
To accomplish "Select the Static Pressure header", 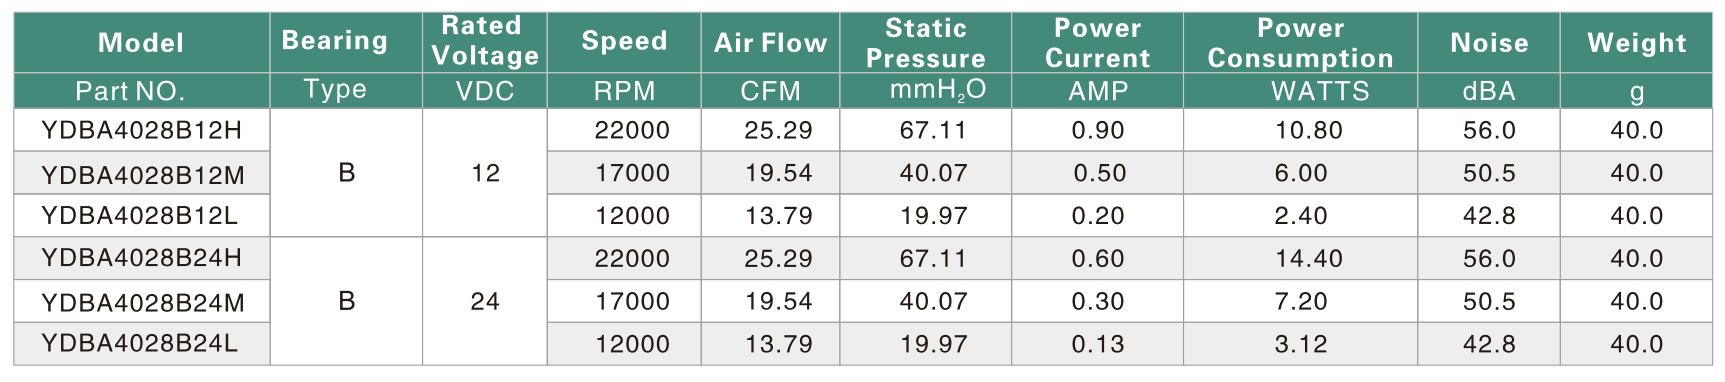I will pos(926,43).
